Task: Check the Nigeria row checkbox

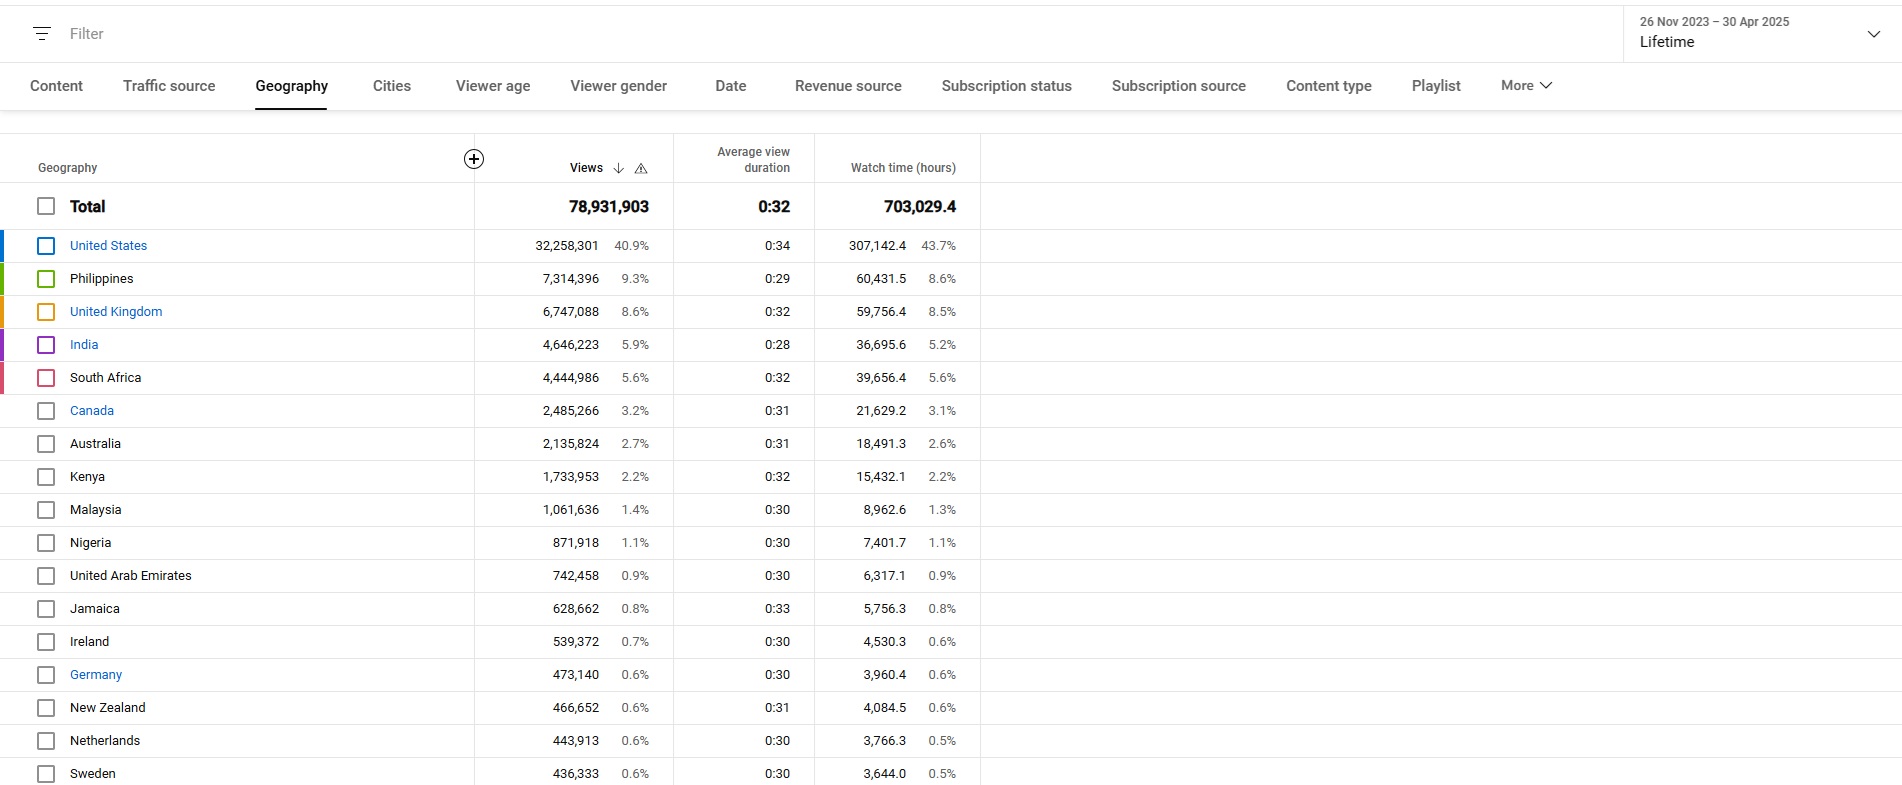Action: click(x=46, y=543)
